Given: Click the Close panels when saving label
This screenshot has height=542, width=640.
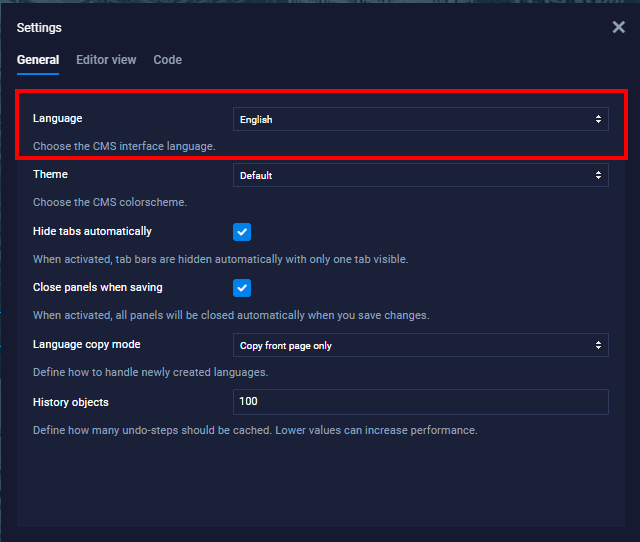Looking at the screenshot, I should [x=97, y=287].
